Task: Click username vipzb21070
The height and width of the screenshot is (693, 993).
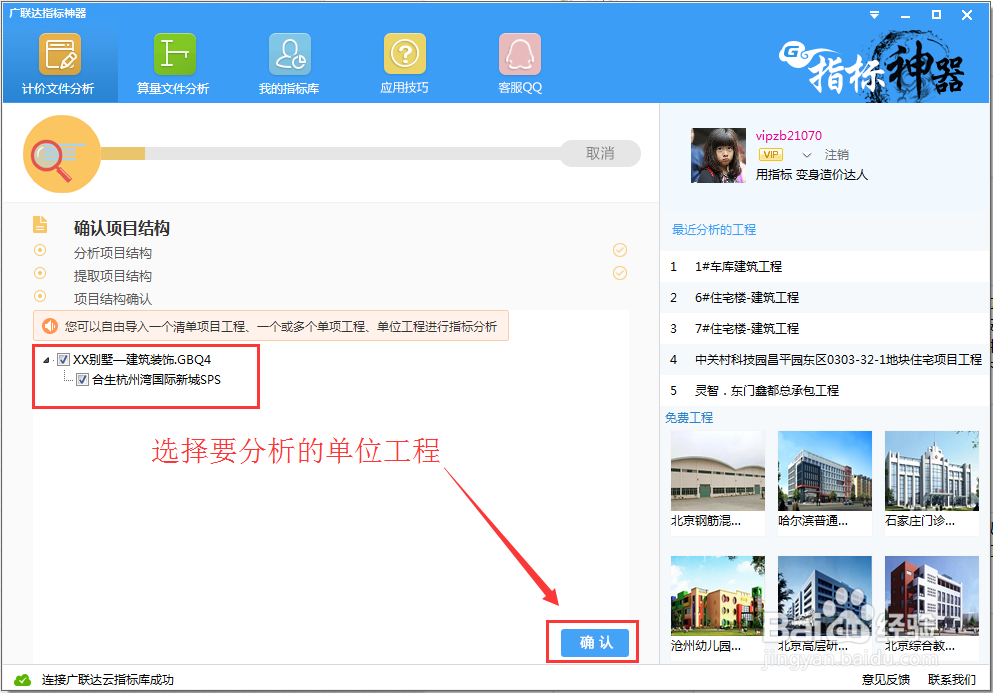Action: tap(788, 136)
